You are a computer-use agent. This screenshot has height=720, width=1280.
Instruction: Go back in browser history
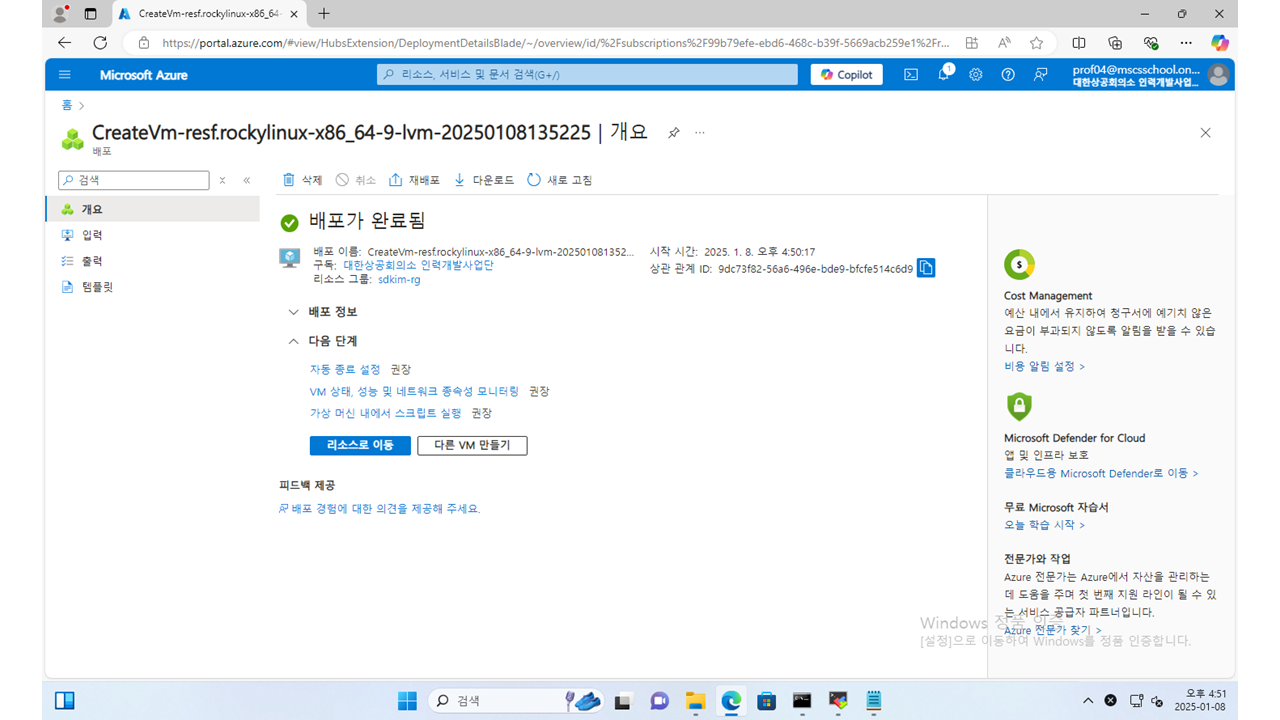(x=65, y=43)
